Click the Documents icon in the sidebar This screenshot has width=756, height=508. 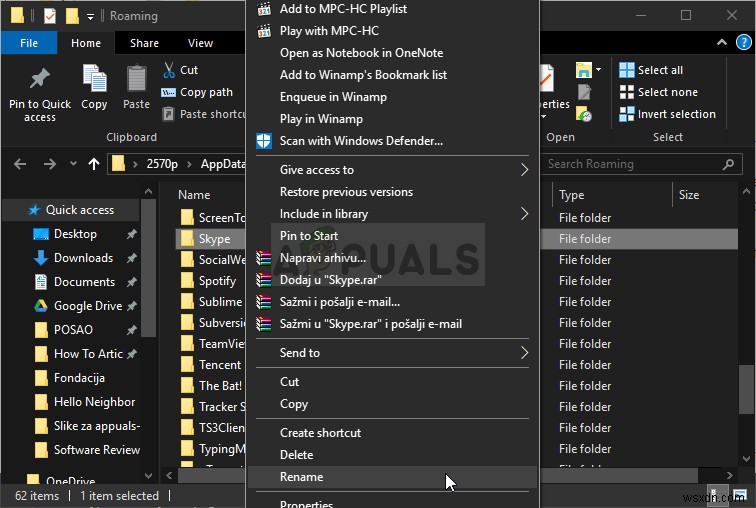click(x=41, y=282)
